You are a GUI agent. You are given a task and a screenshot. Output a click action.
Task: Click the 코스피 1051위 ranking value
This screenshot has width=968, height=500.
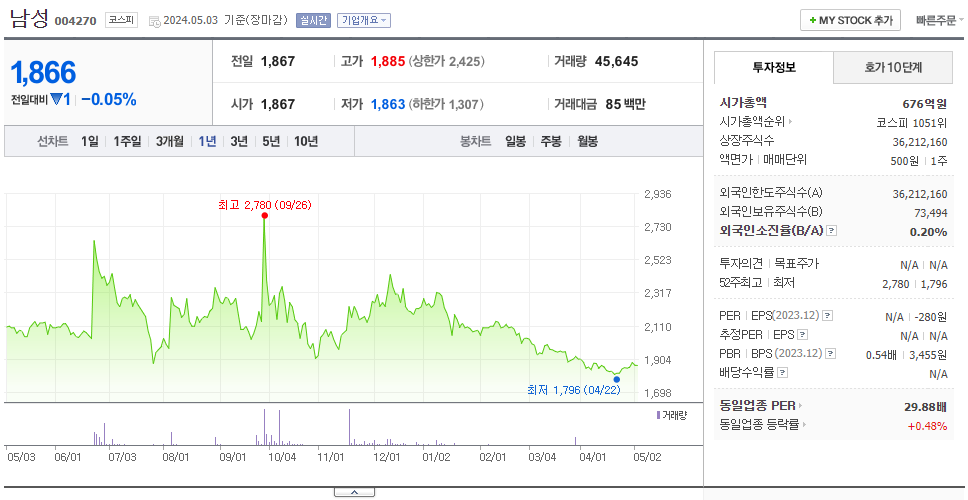[912, 122]
